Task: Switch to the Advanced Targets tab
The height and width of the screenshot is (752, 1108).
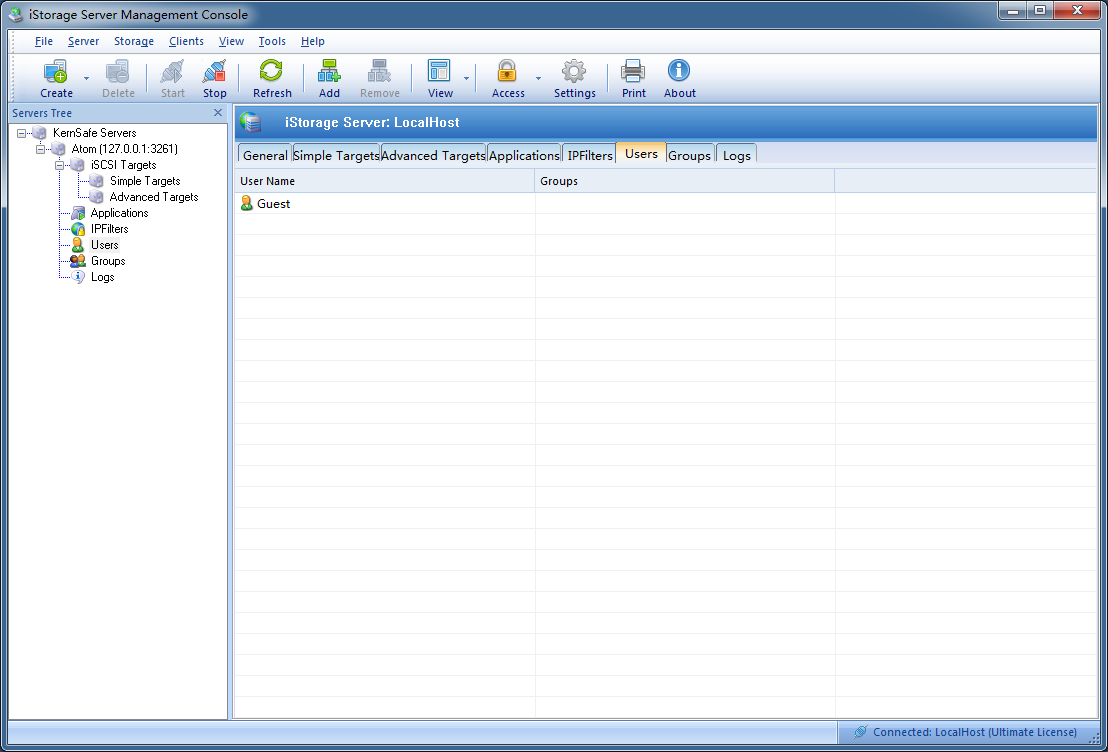Action: [x=433, y=155]
